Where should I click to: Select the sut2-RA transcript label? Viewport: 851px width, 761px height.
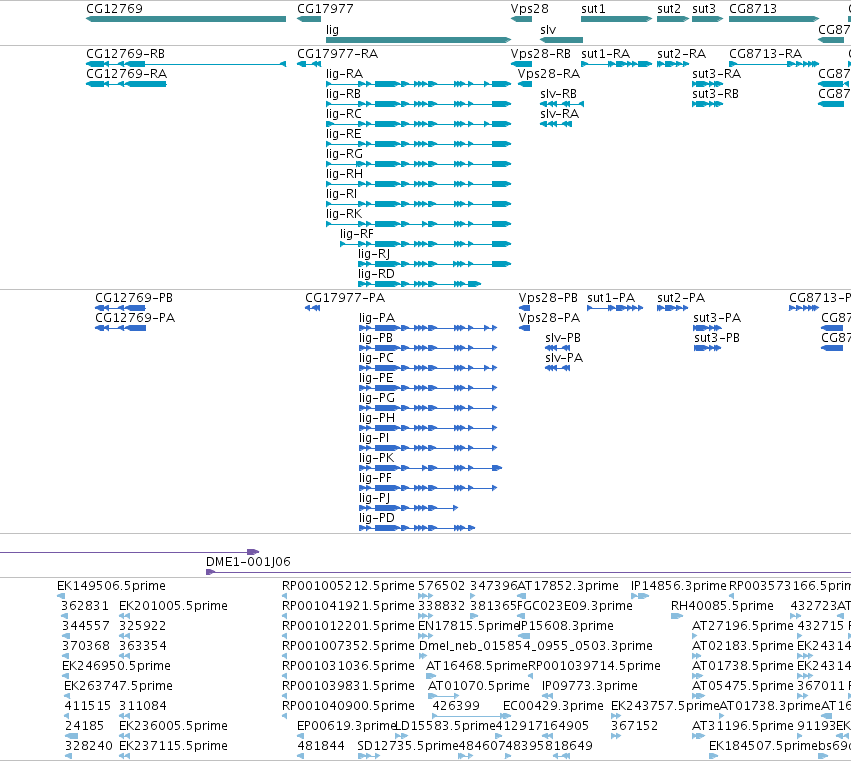pyautogui.click(x=682, y=54)
